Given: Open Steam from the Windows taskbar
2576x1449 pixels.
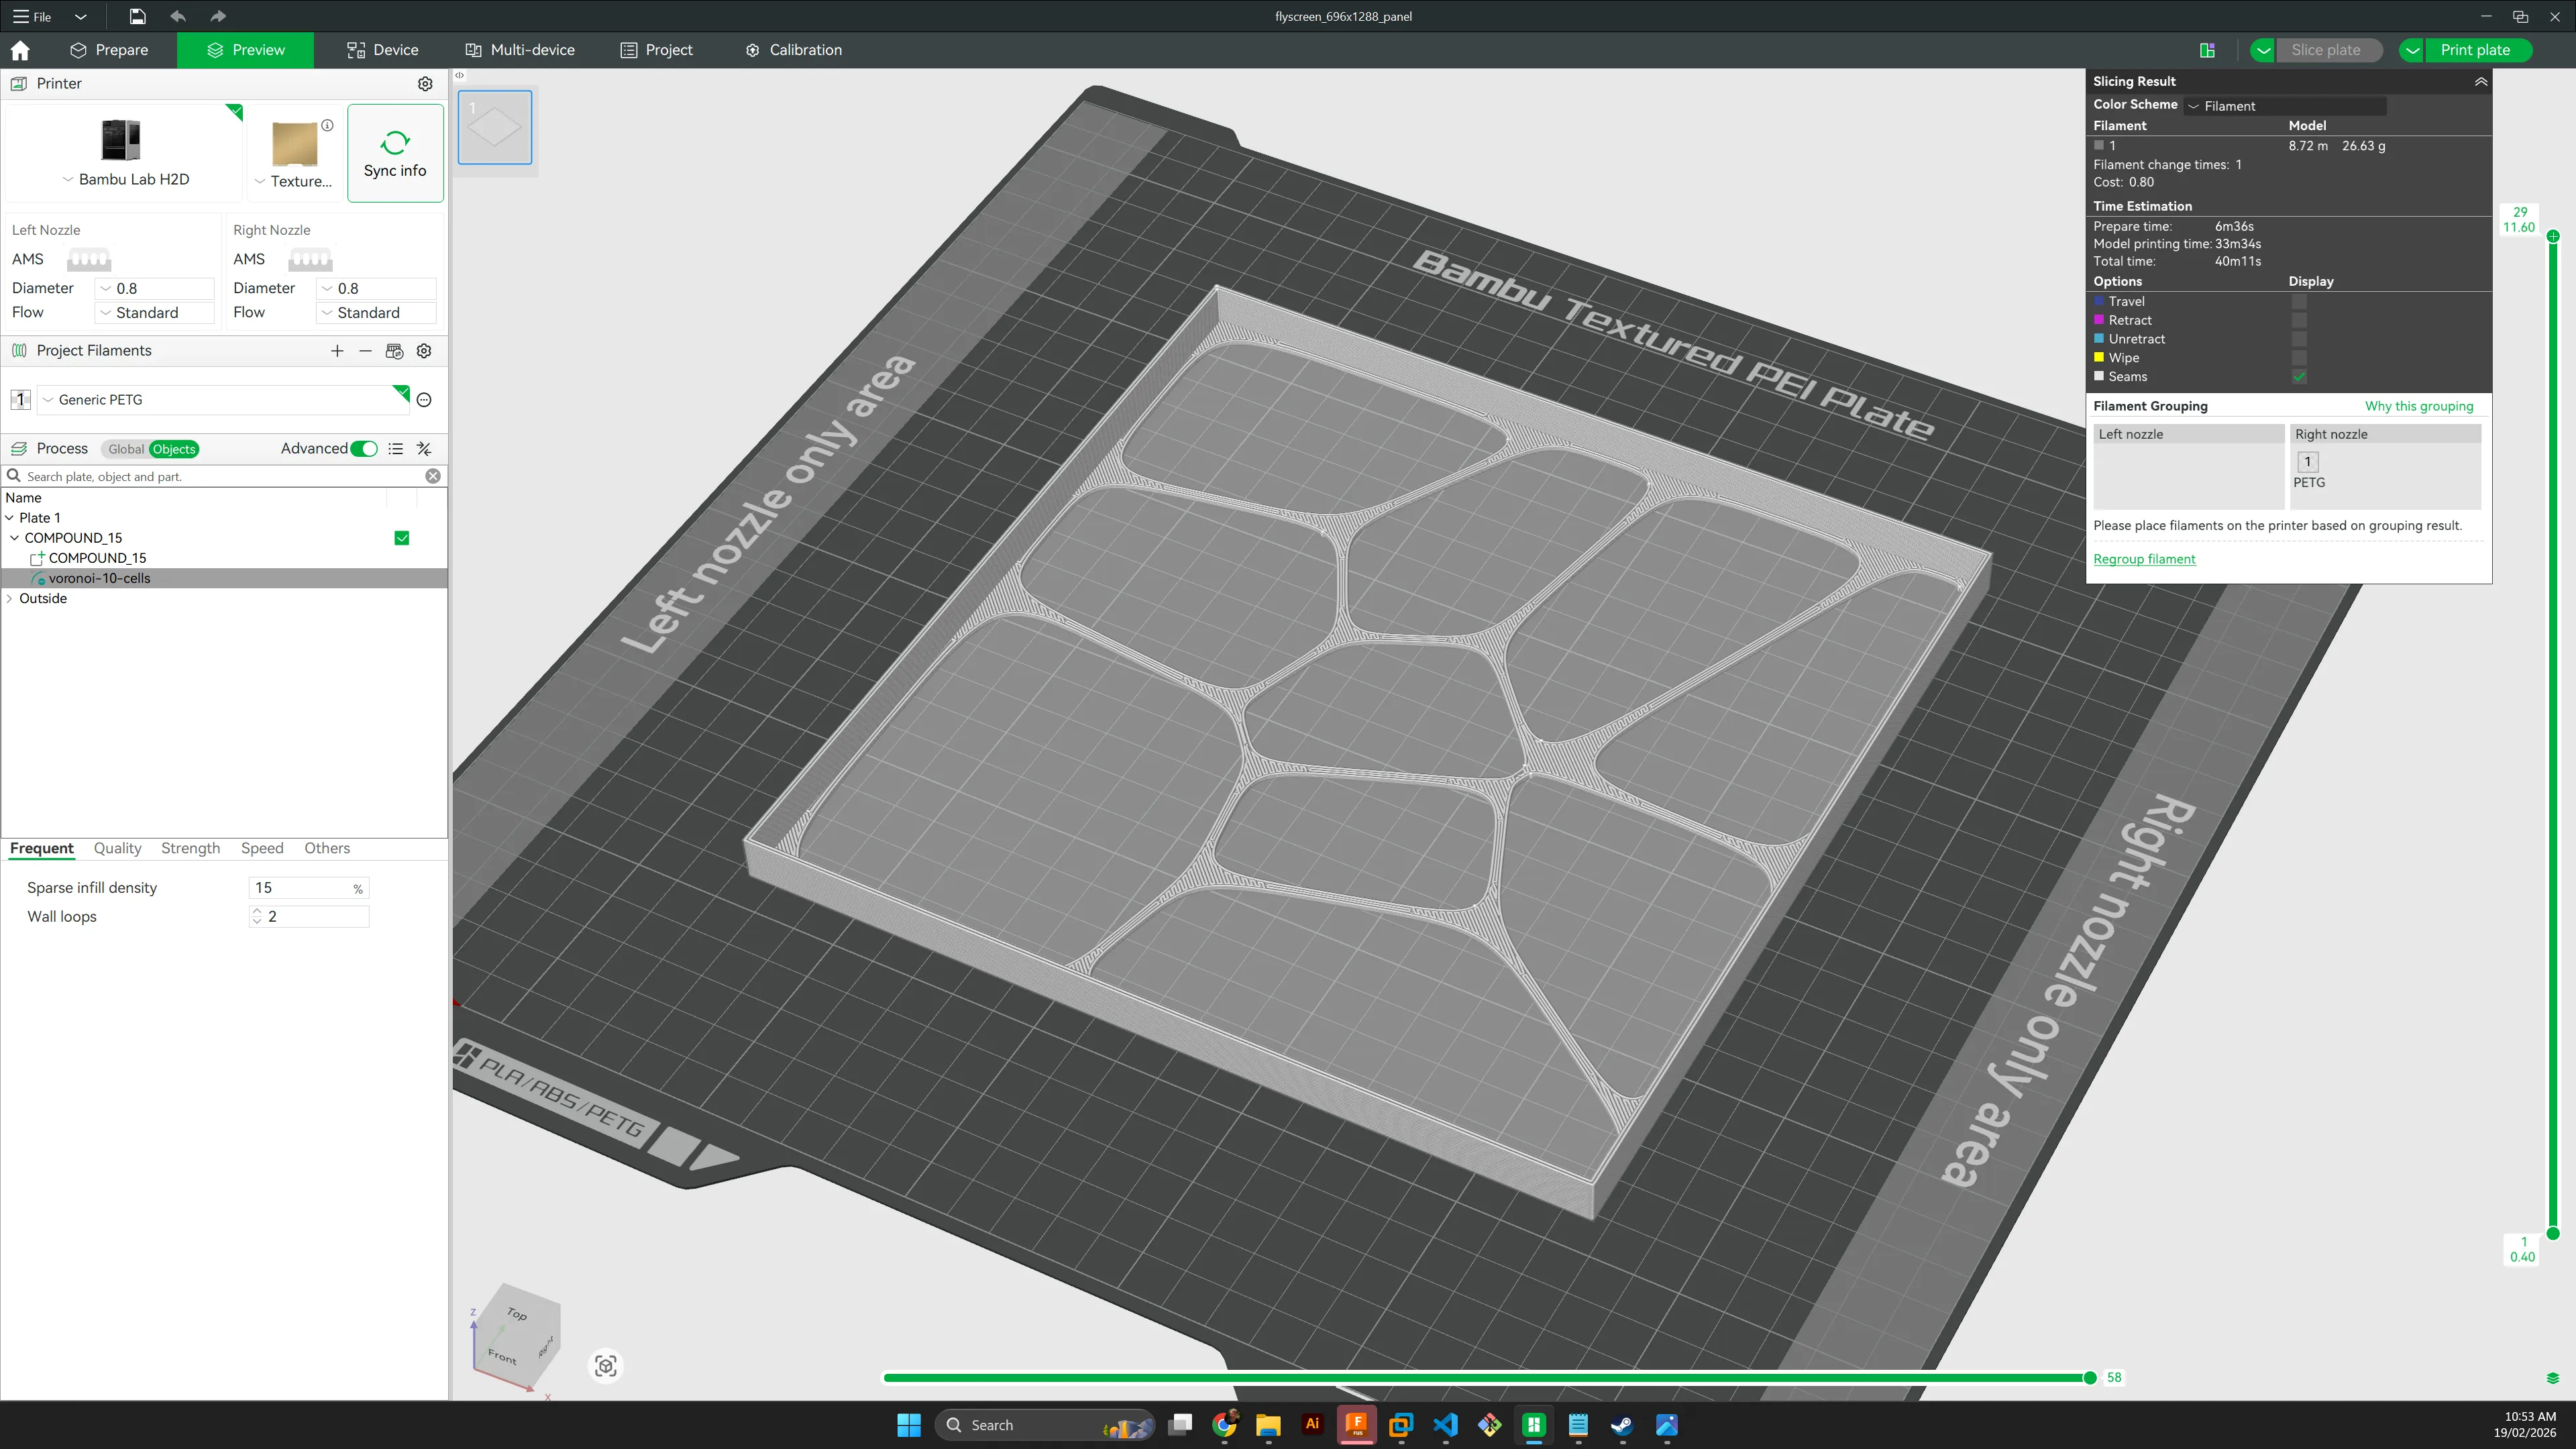Looking at the screenshot, I should 1622,1425.
